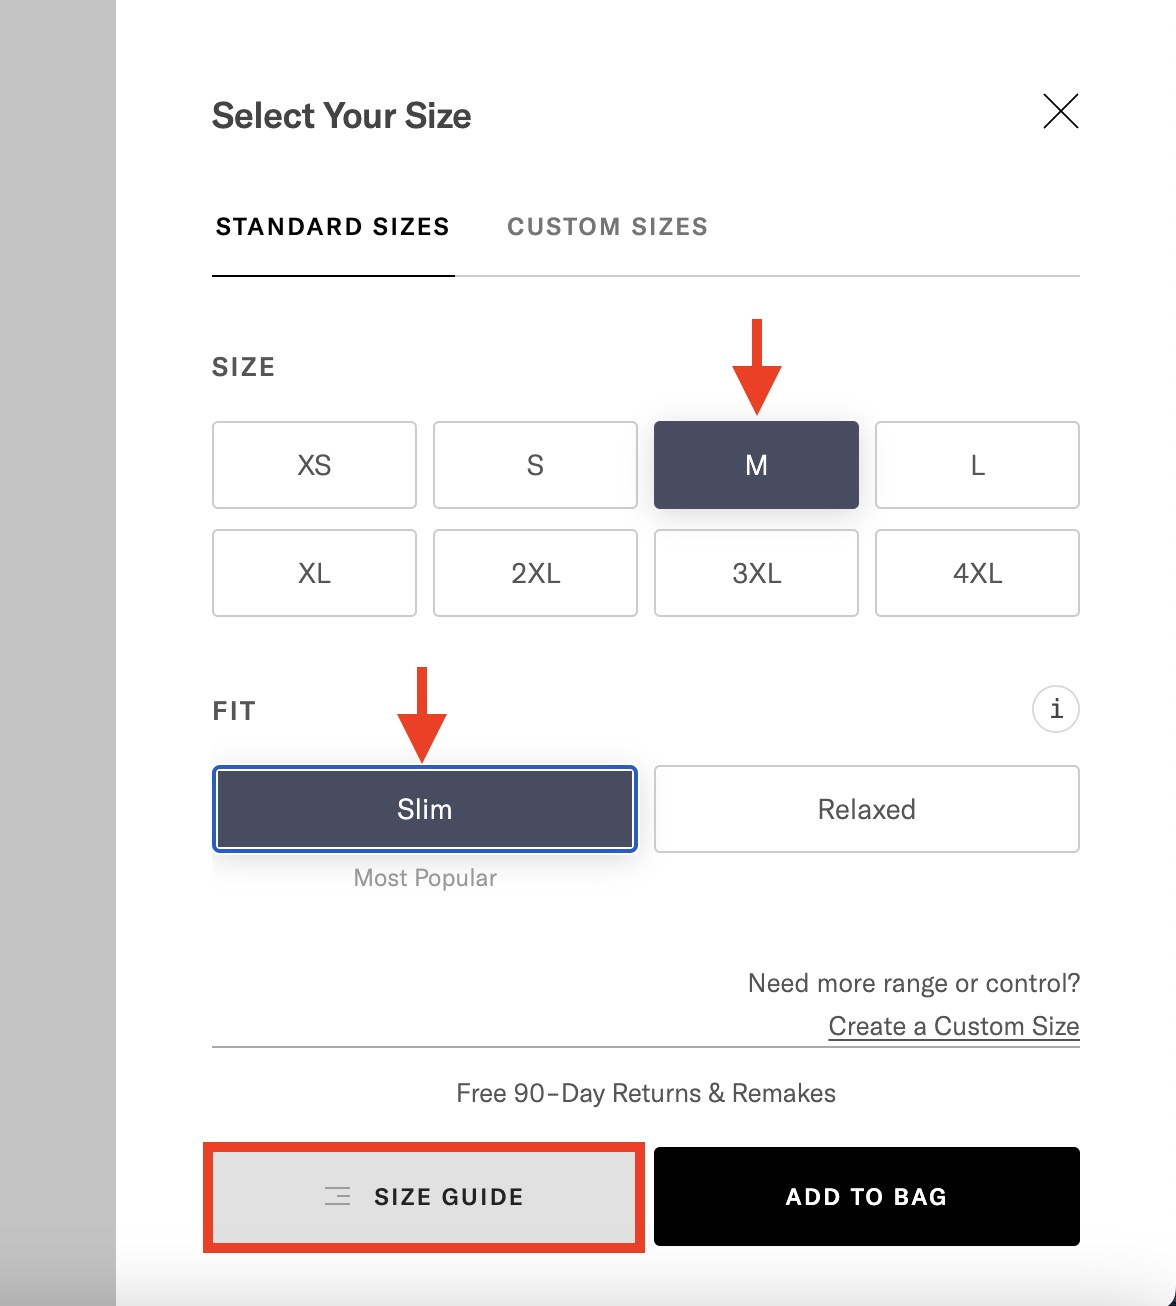Open the Standard Sizes tab

point(332,226)
